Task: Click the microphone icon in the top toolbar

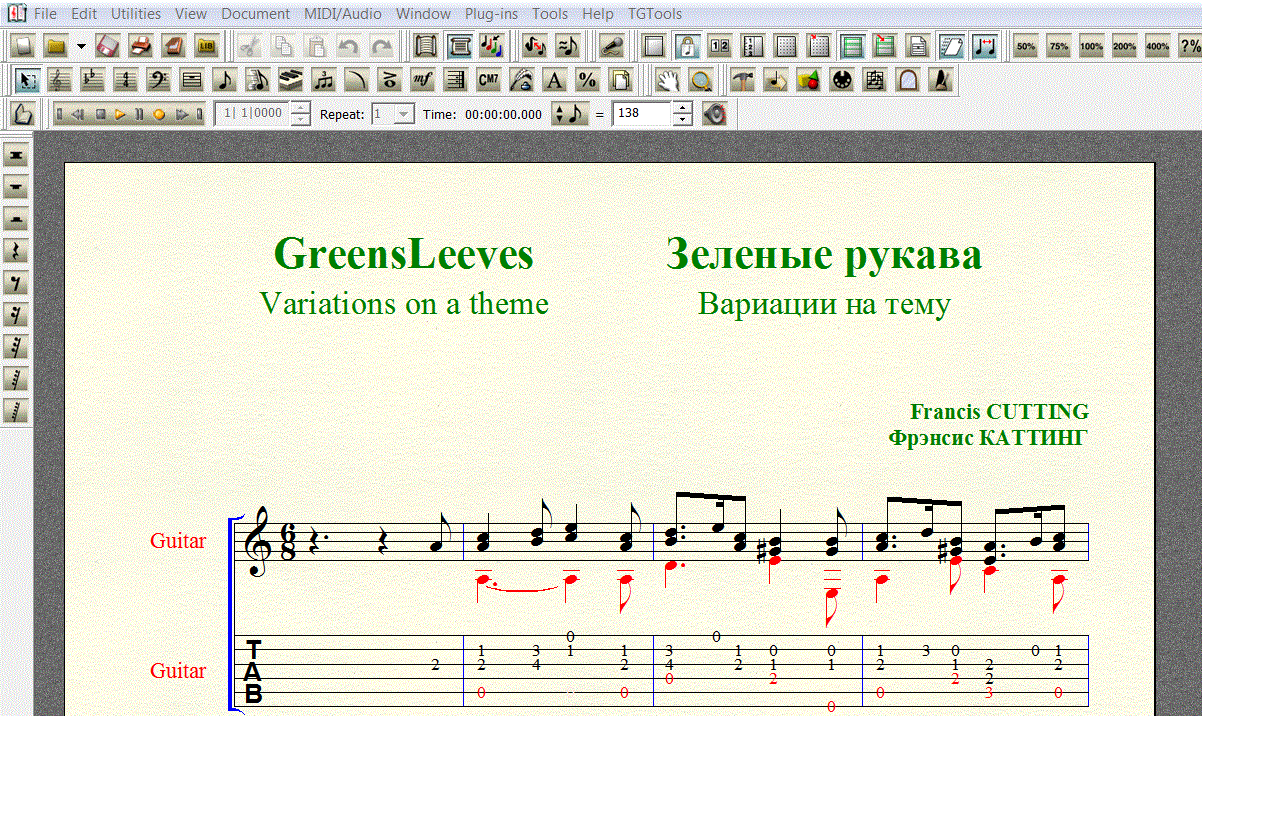Action: tap(612, 46)
